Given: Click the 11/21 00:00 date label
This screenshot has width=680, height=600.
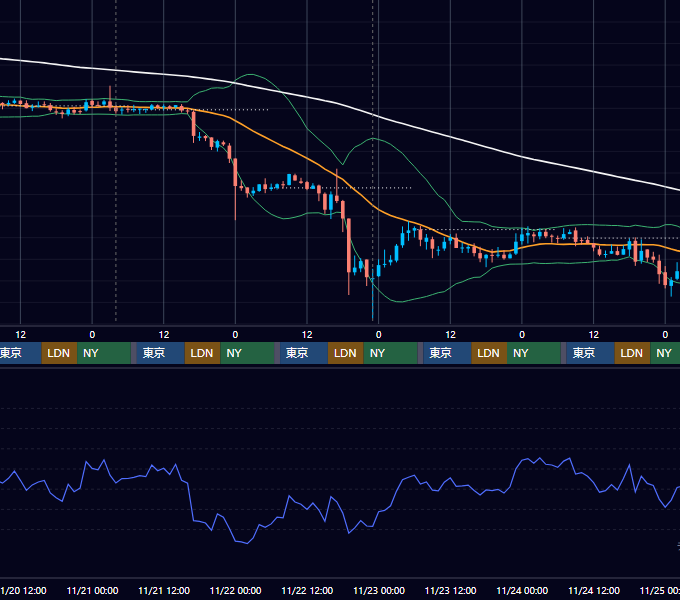Looking at the screenshot, I should tap(92, 590).
